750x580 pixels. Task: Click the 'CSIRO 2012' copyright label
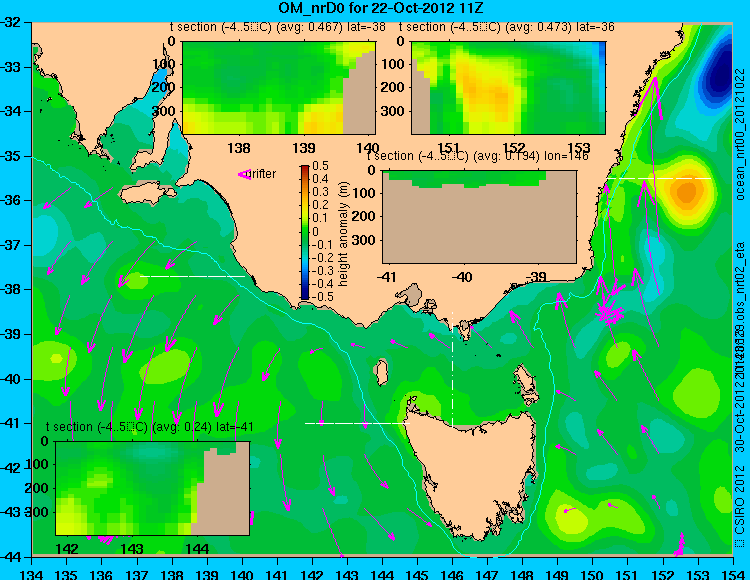coord(740,505)
